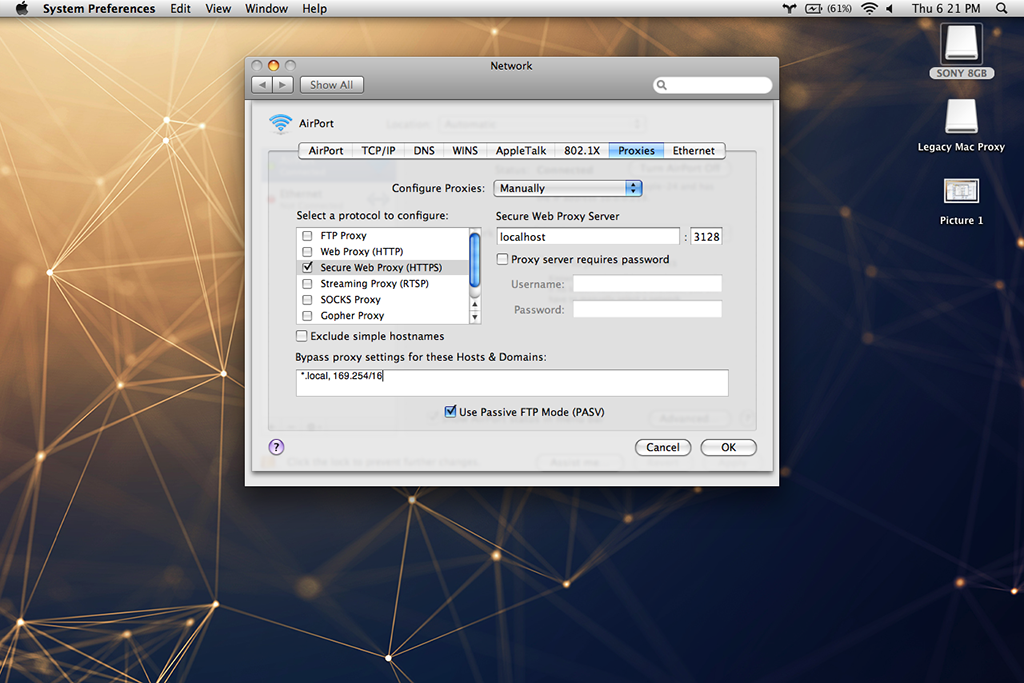1024x683 pixels.
Task: Switch to the WINS tab
Action: 464,151
